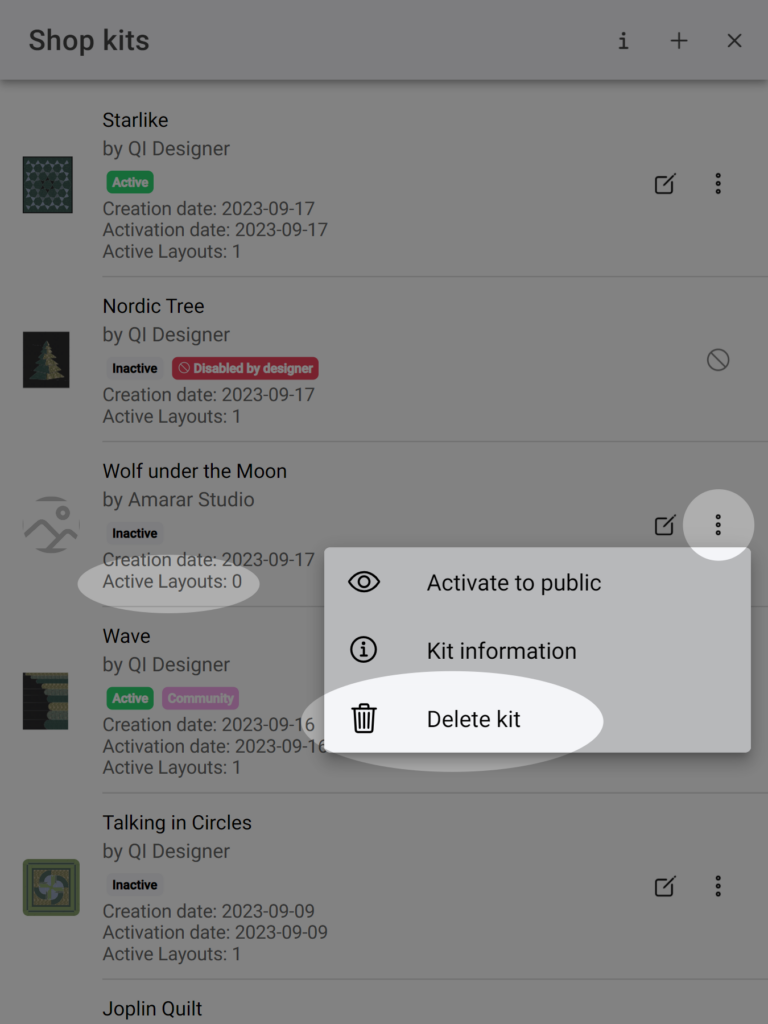Open more options for Wolf under the Moon

click(x=718, y=524)
